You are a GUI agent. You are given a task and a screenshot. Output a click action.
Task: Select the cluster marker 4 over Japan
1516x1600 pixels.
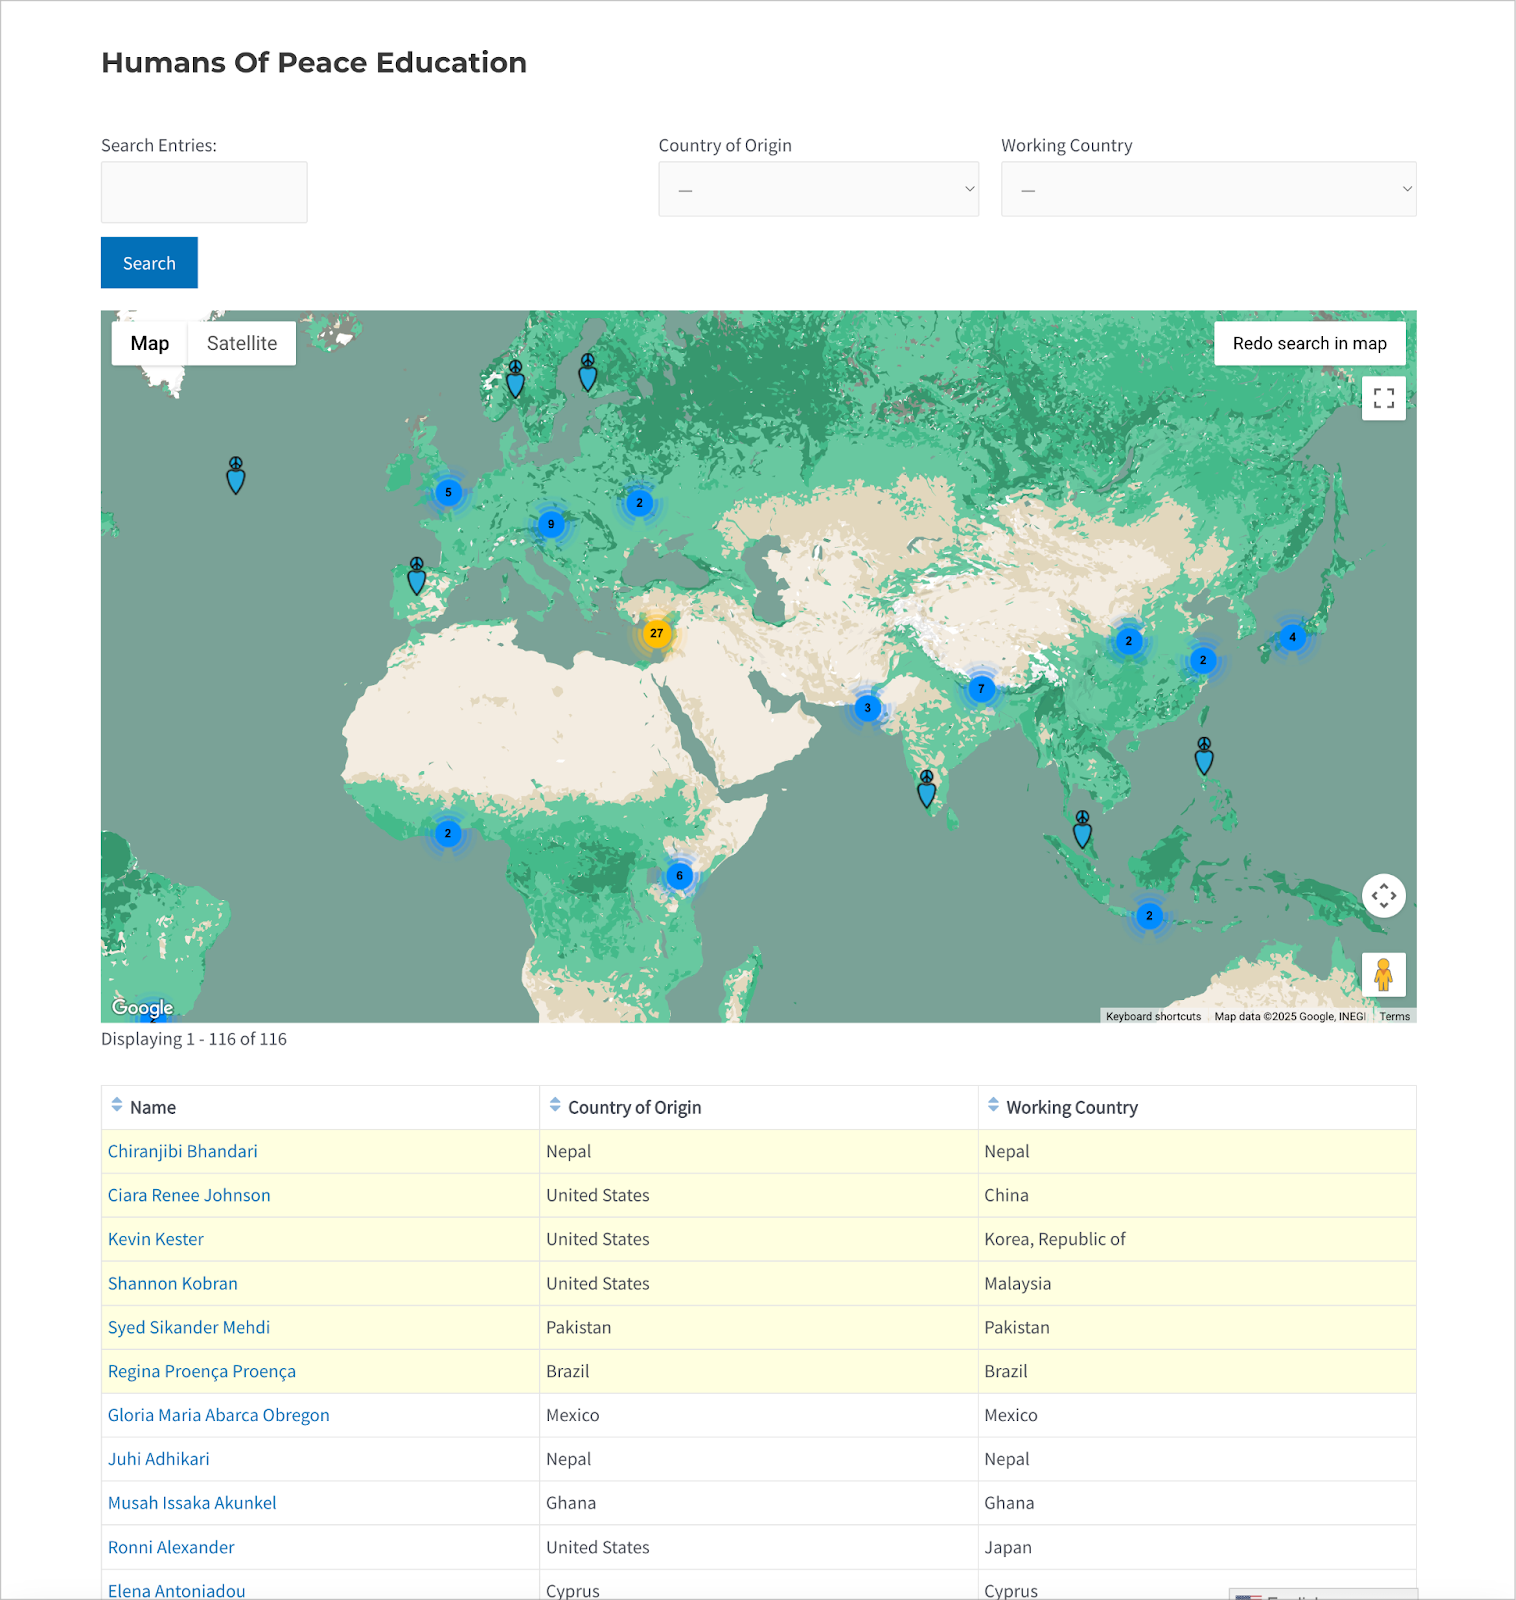[1292, 637]
